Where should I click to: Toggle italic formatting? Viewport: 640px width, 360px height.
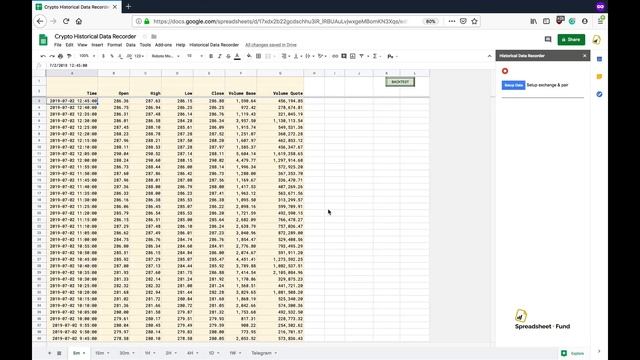point(220,56)
